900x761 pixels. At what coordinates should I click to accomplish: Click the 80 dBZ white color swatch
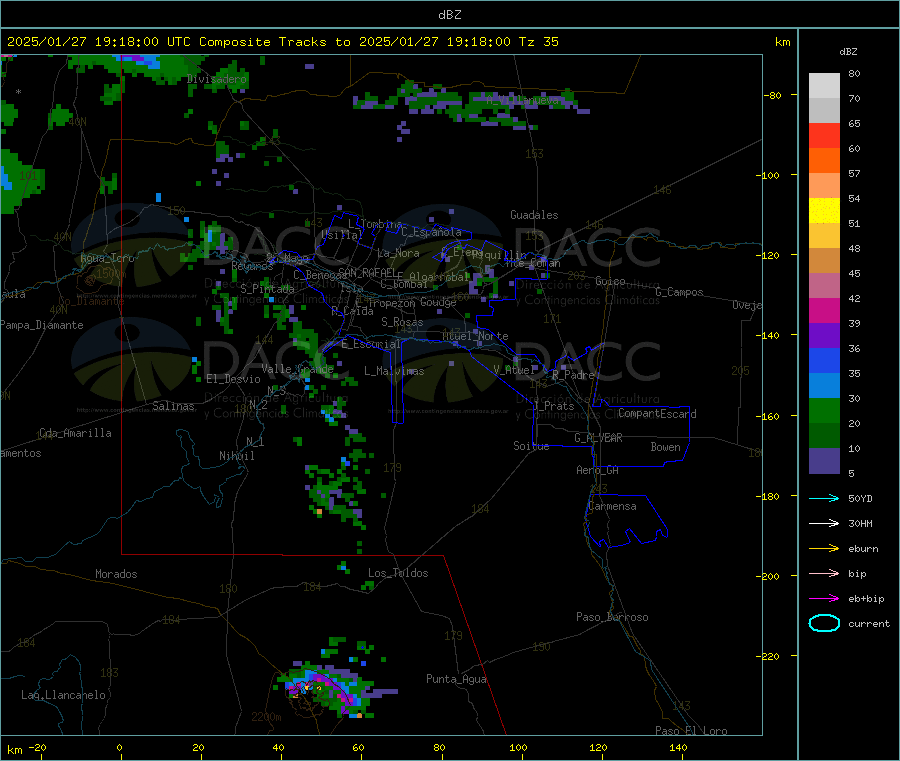tap(824, 86)
